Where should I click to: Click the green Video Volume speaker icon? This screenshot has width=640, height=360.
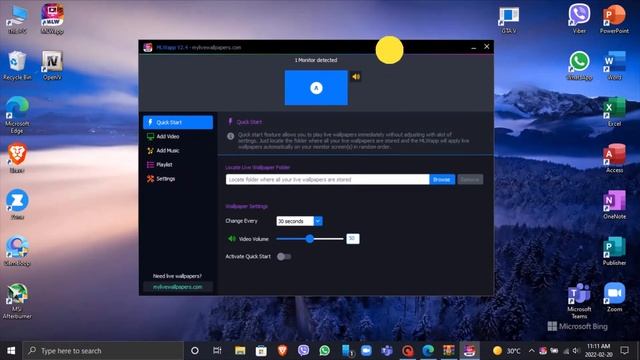pos(231,239)
